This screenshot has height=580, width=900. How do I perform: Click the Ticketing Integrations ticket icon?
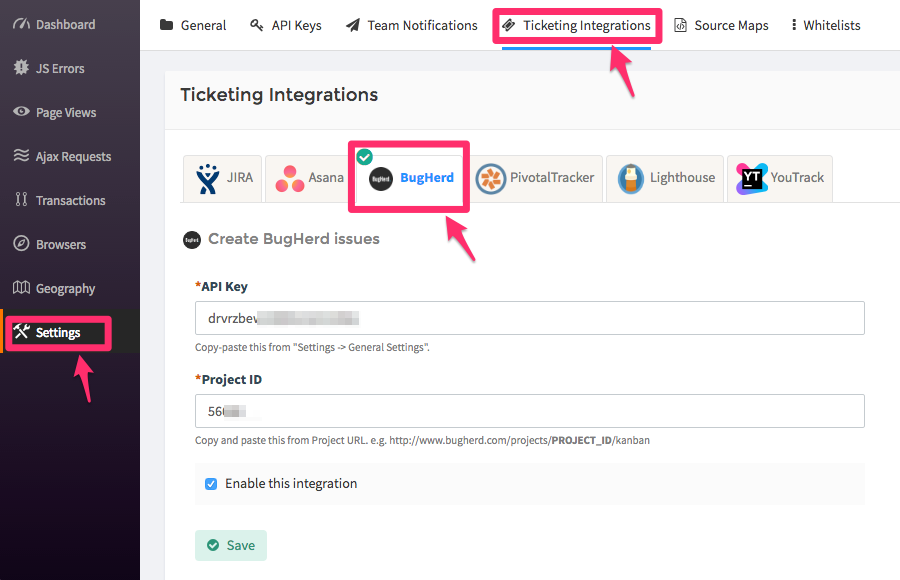click(509, 25)
